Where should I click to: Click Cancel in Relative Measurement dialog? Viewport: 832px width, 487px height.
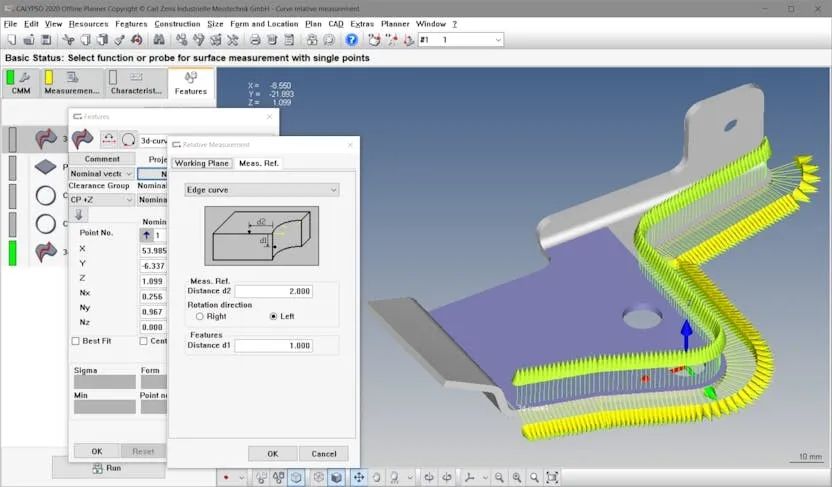pos(324,454)
